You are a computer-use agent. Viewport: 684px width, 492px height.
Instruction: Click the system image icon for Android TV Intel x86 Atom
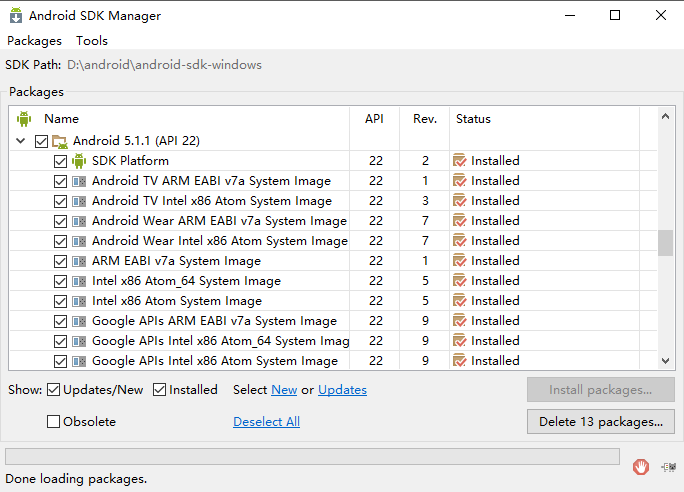[79, 201]
